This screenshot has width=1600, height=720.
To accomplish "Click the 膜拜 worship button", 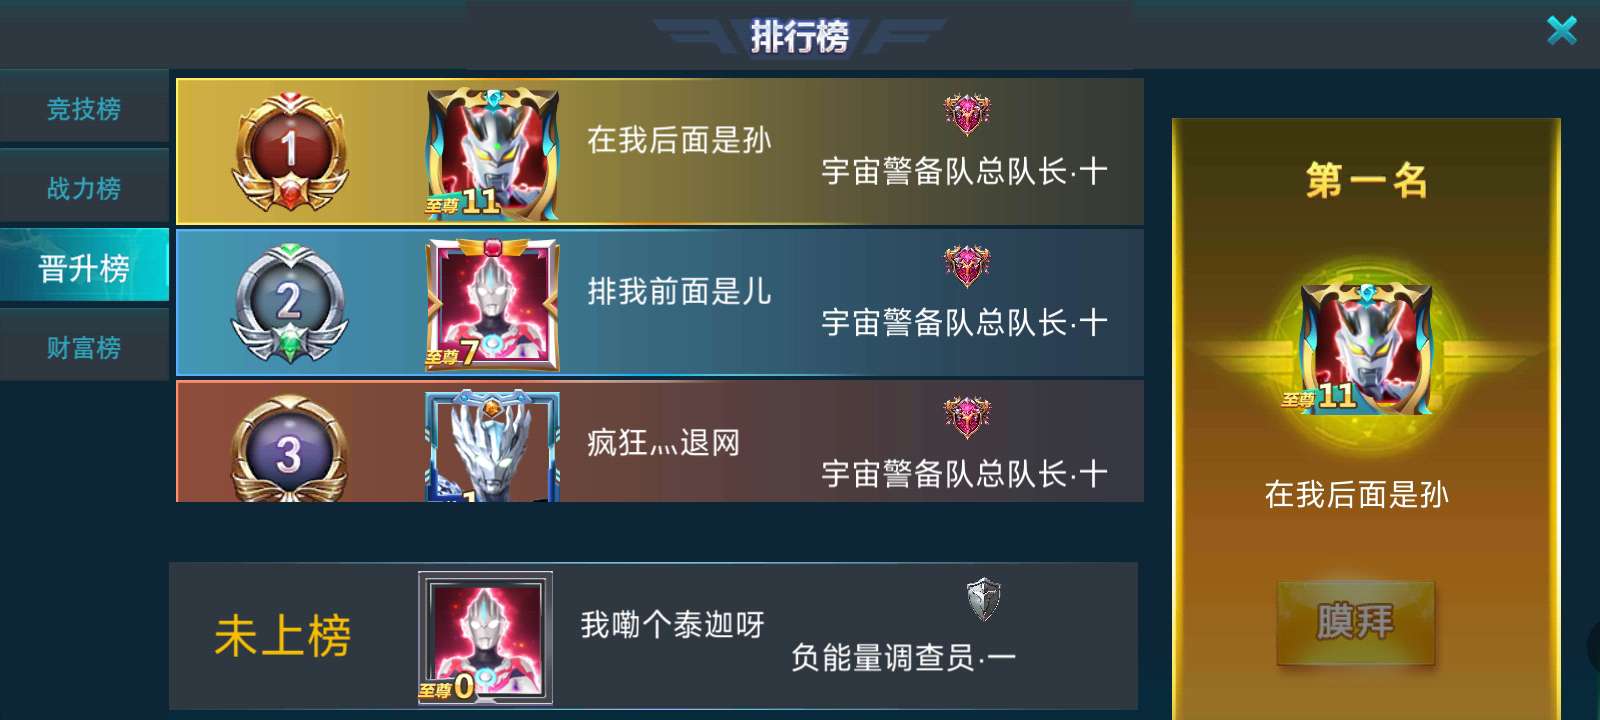I will pos(1355,622).
